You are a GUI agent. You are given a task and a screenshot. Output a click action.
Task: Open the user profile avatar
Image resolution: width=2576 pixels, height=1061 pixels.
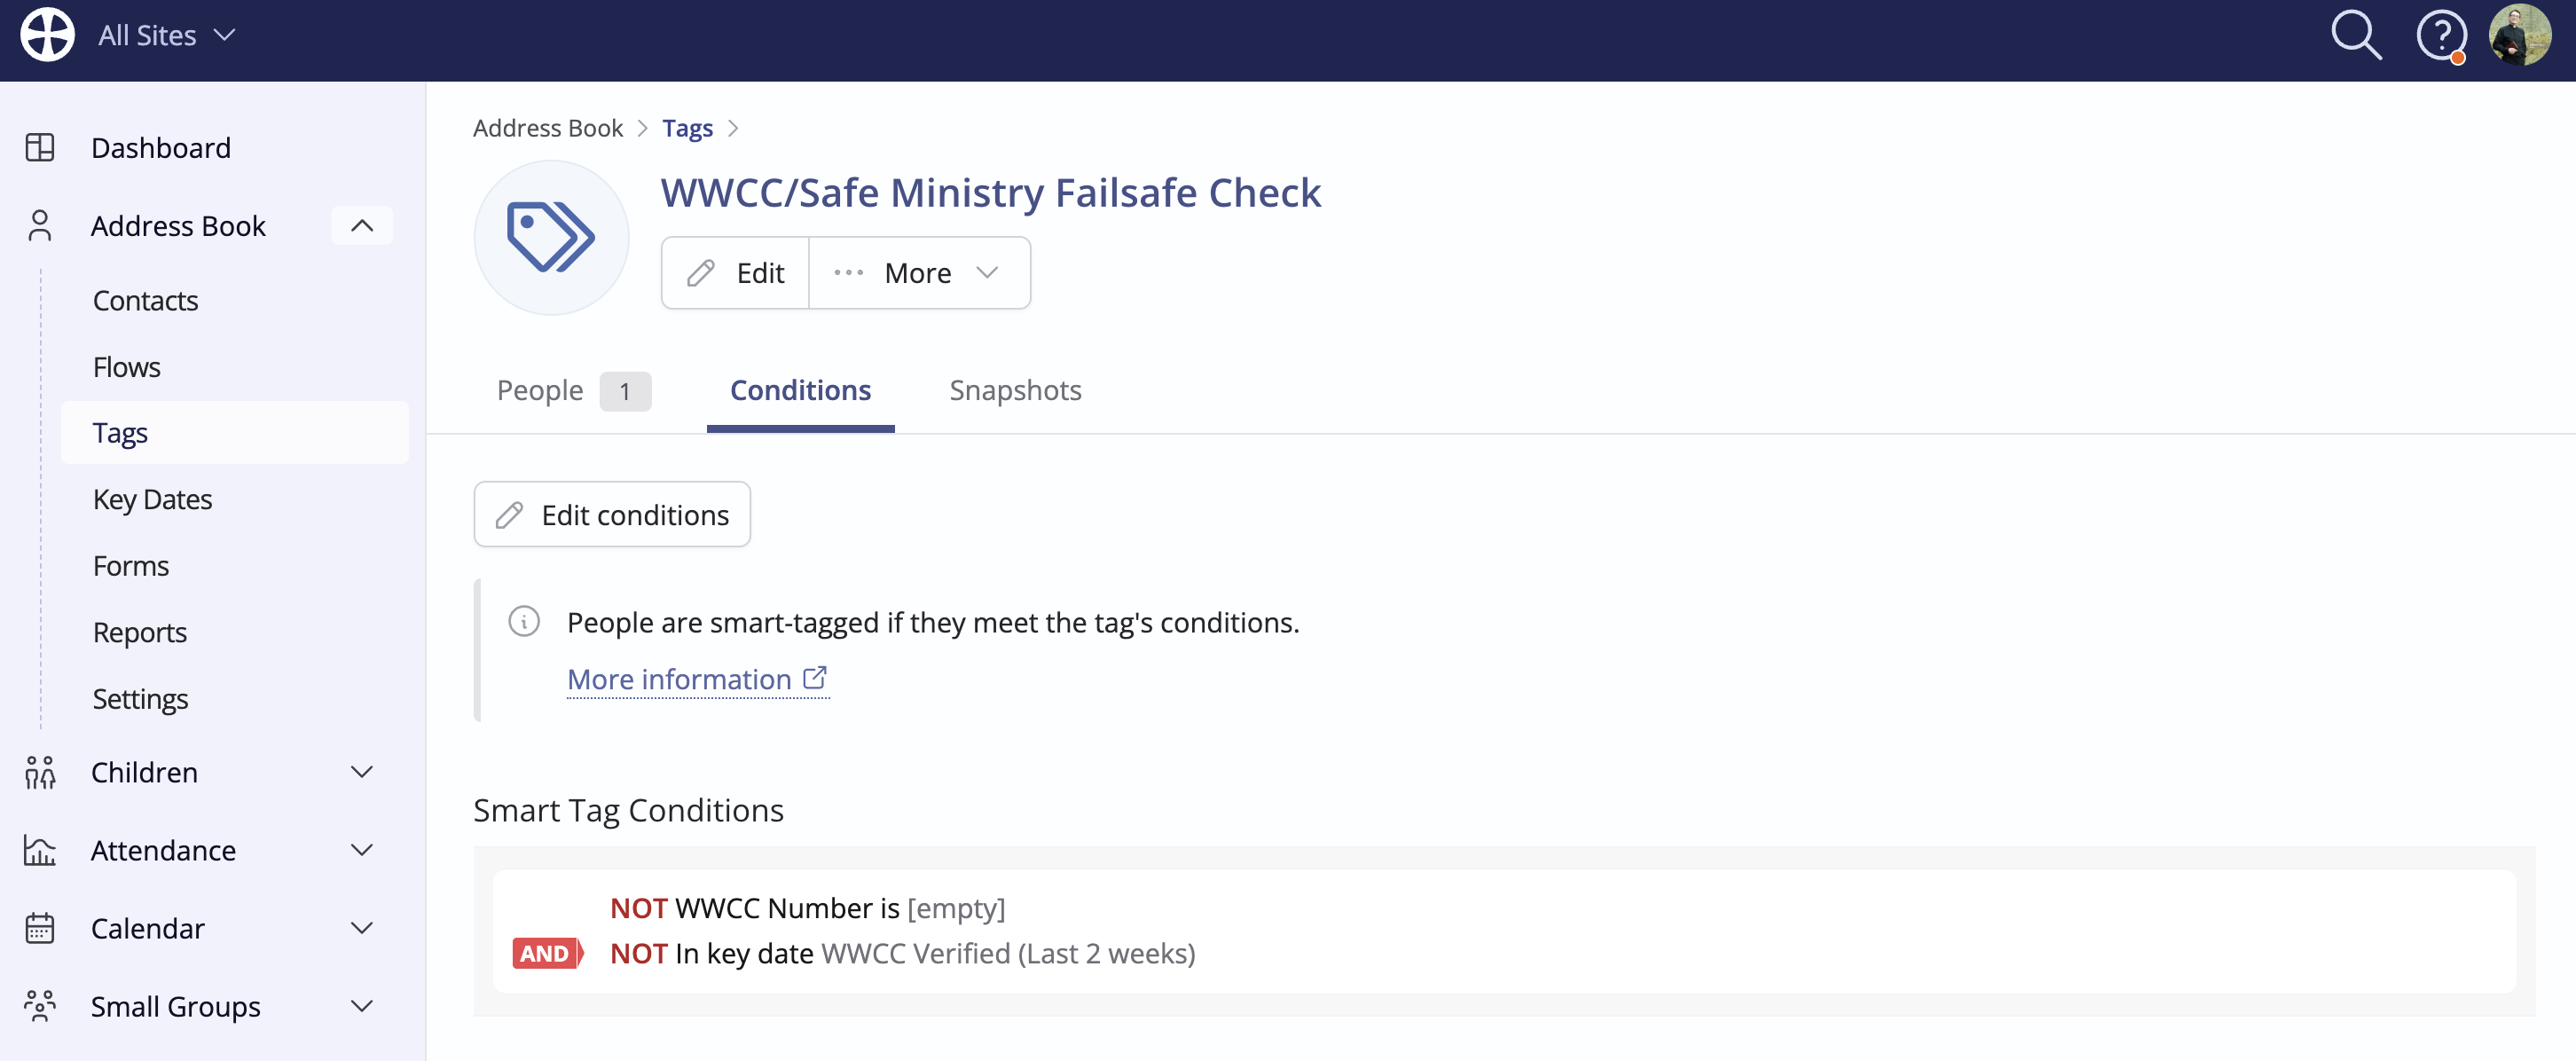[2520, 35]
